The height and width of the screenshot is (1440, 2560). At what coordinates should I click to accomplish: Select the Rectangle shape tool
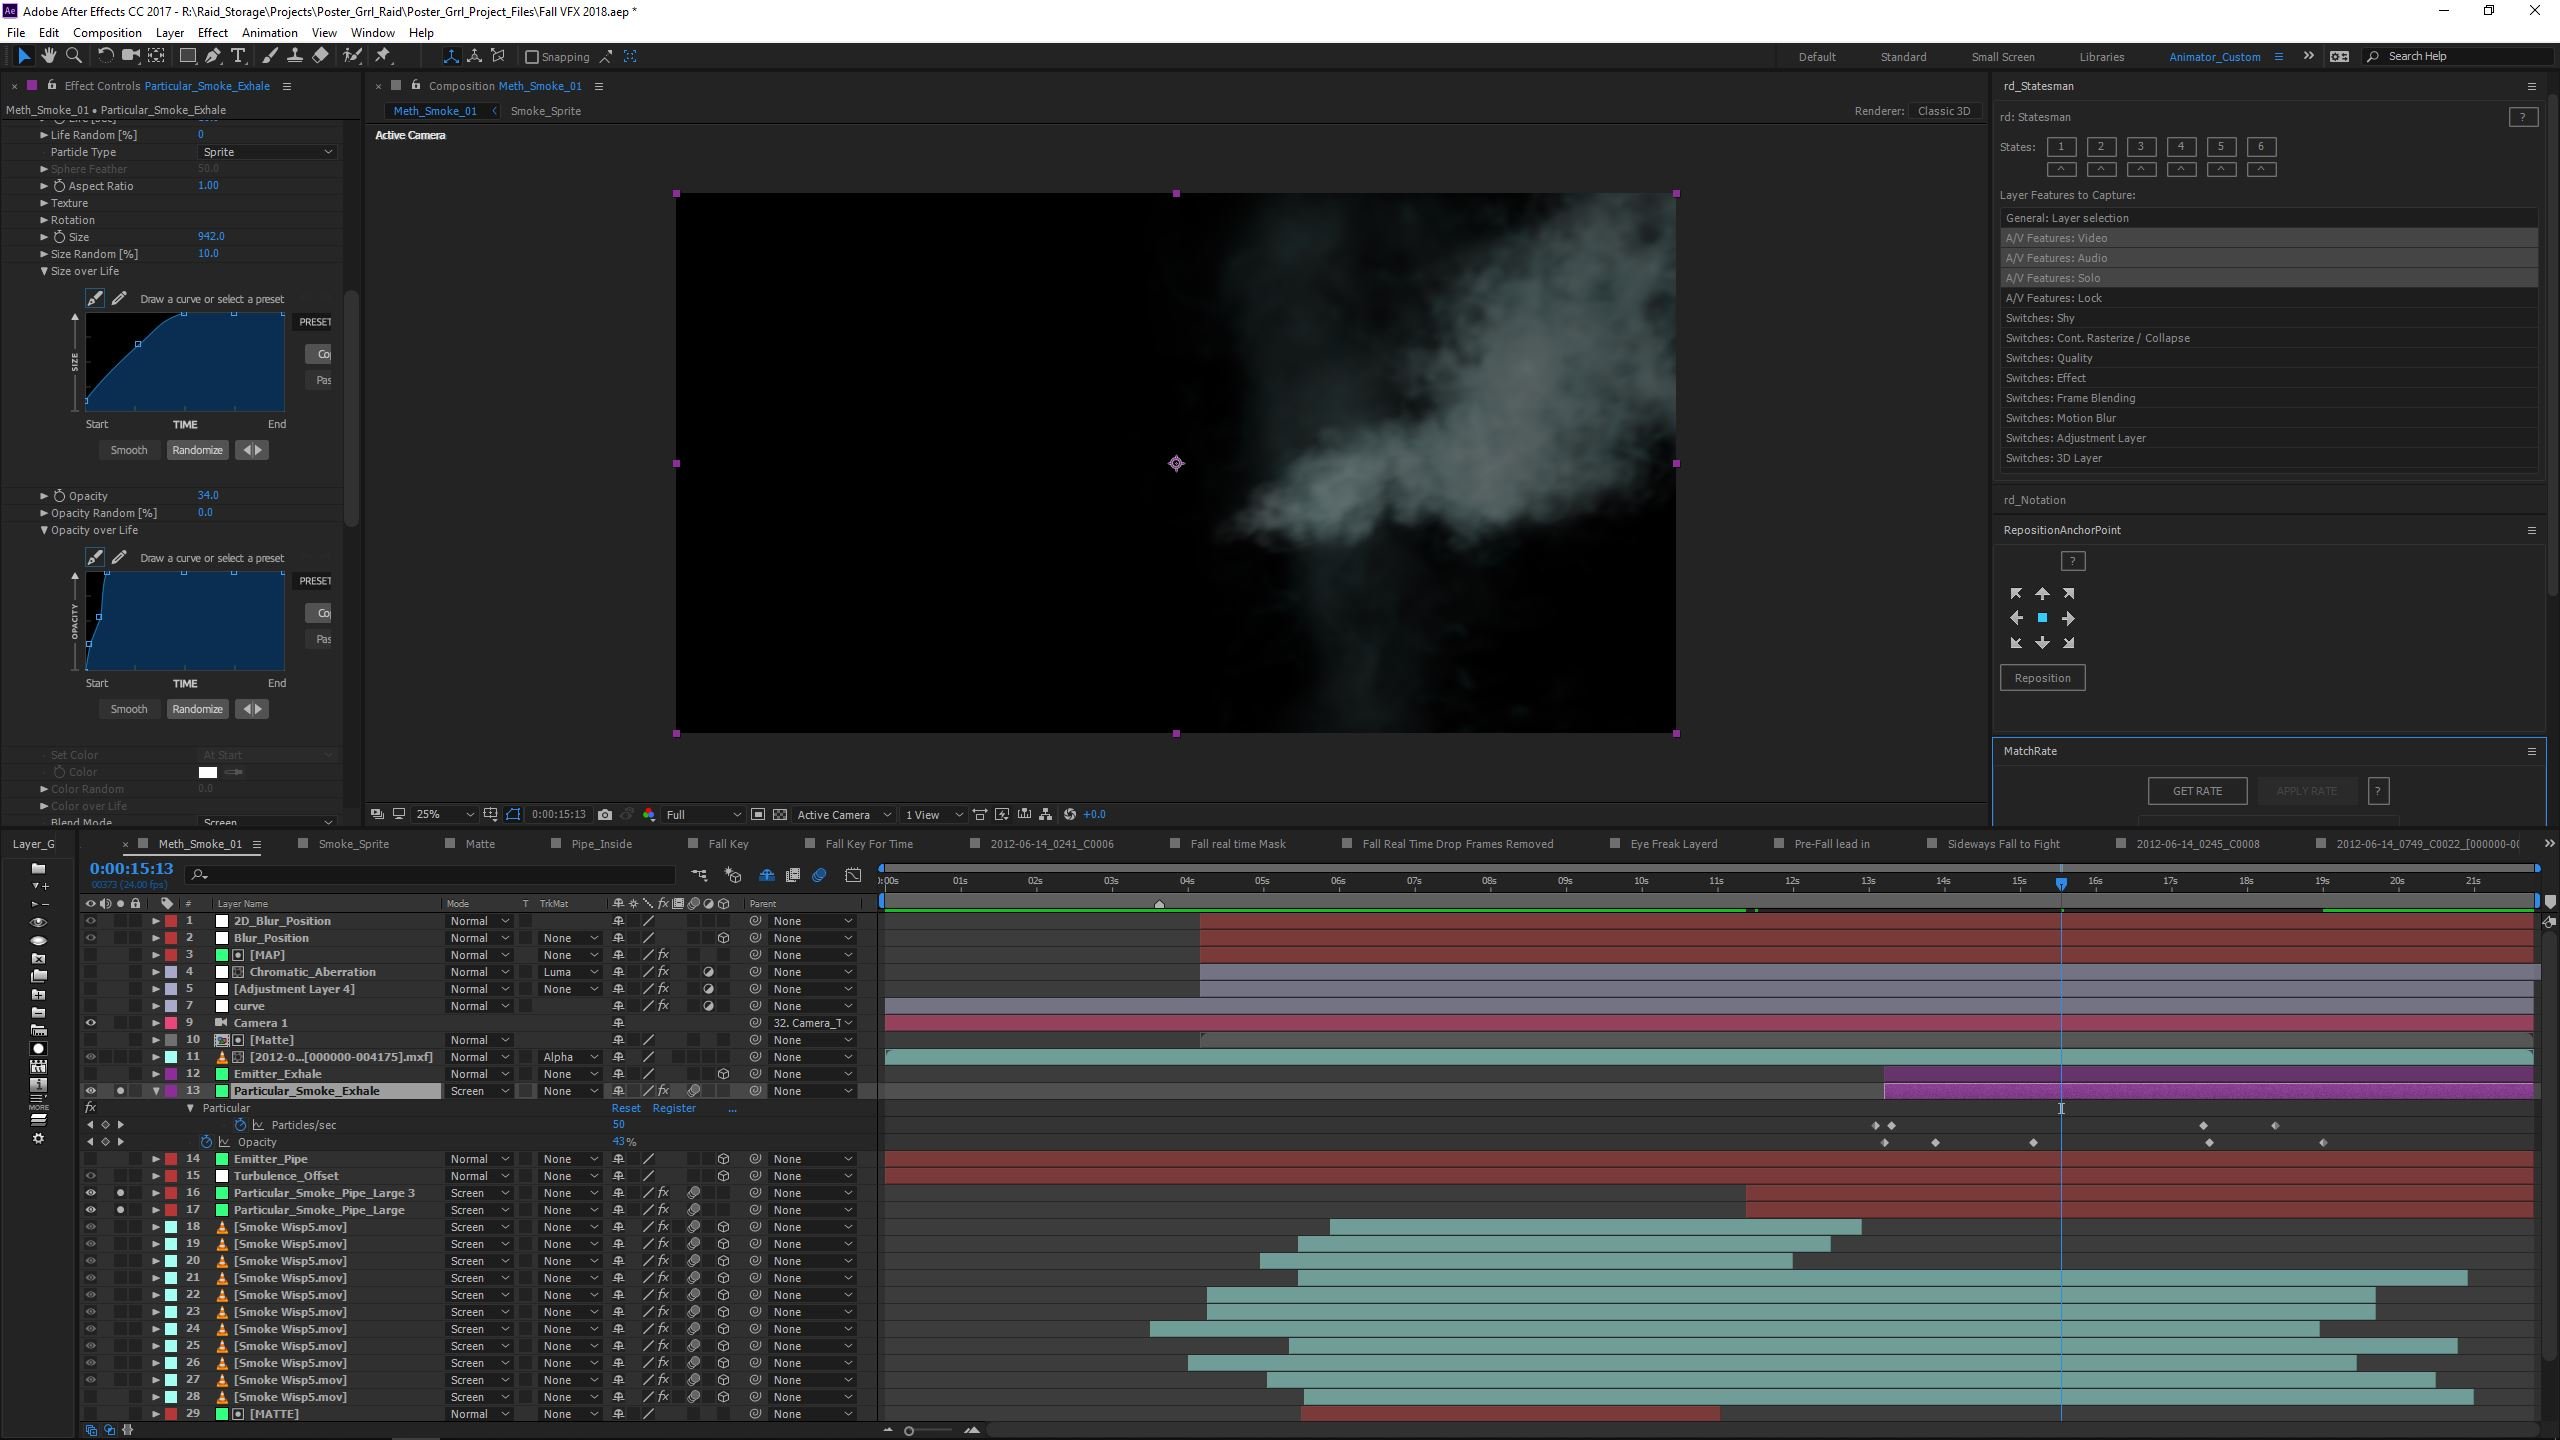pyautogui.click(x=187, y=56)
